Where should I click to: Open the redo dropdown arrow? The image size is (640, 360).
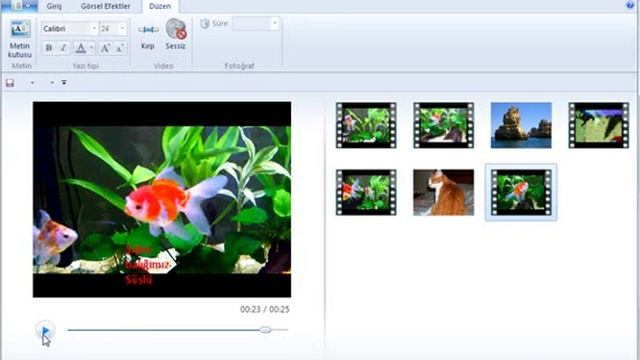pyautogui.click(x=52, y=83)
